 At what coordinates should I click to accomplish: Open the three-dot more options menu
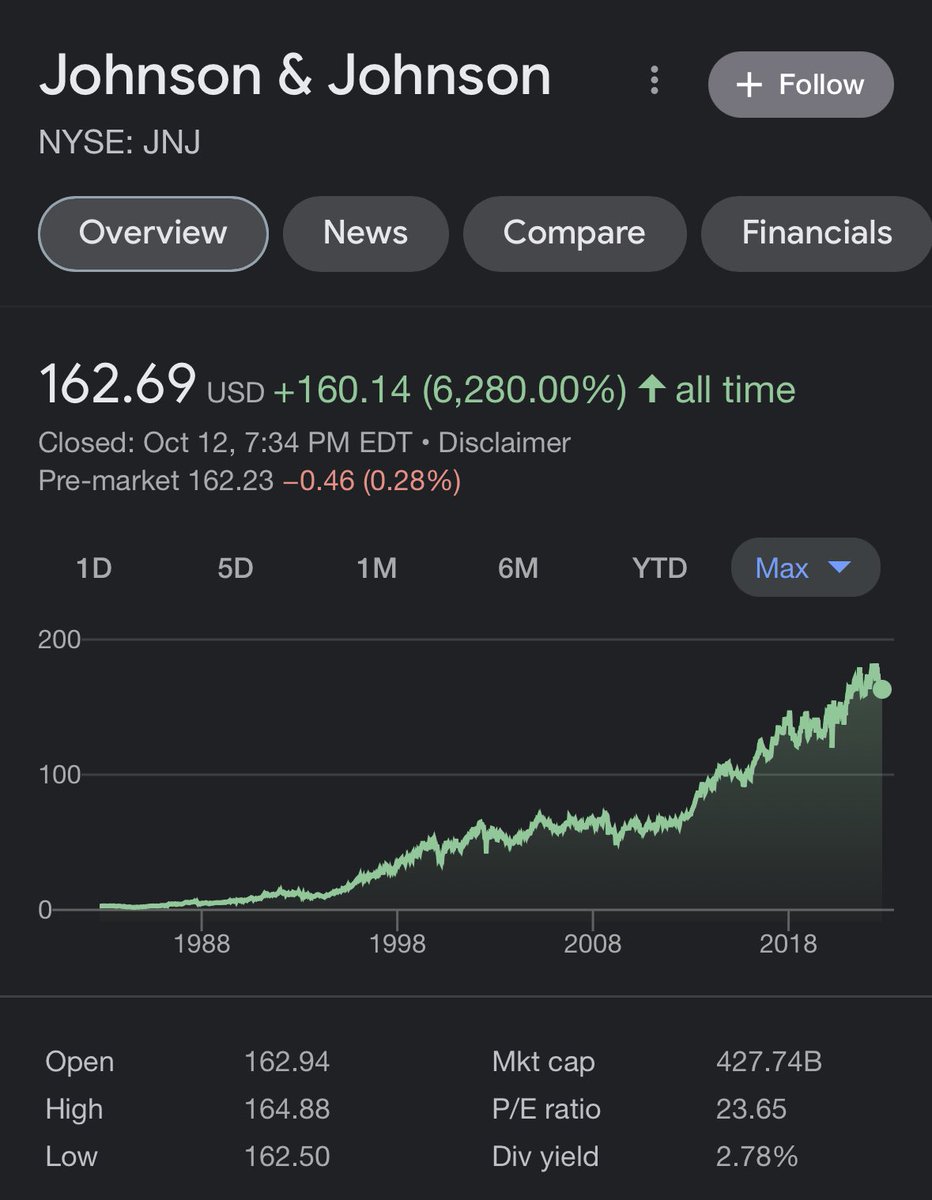pos(654,81)
